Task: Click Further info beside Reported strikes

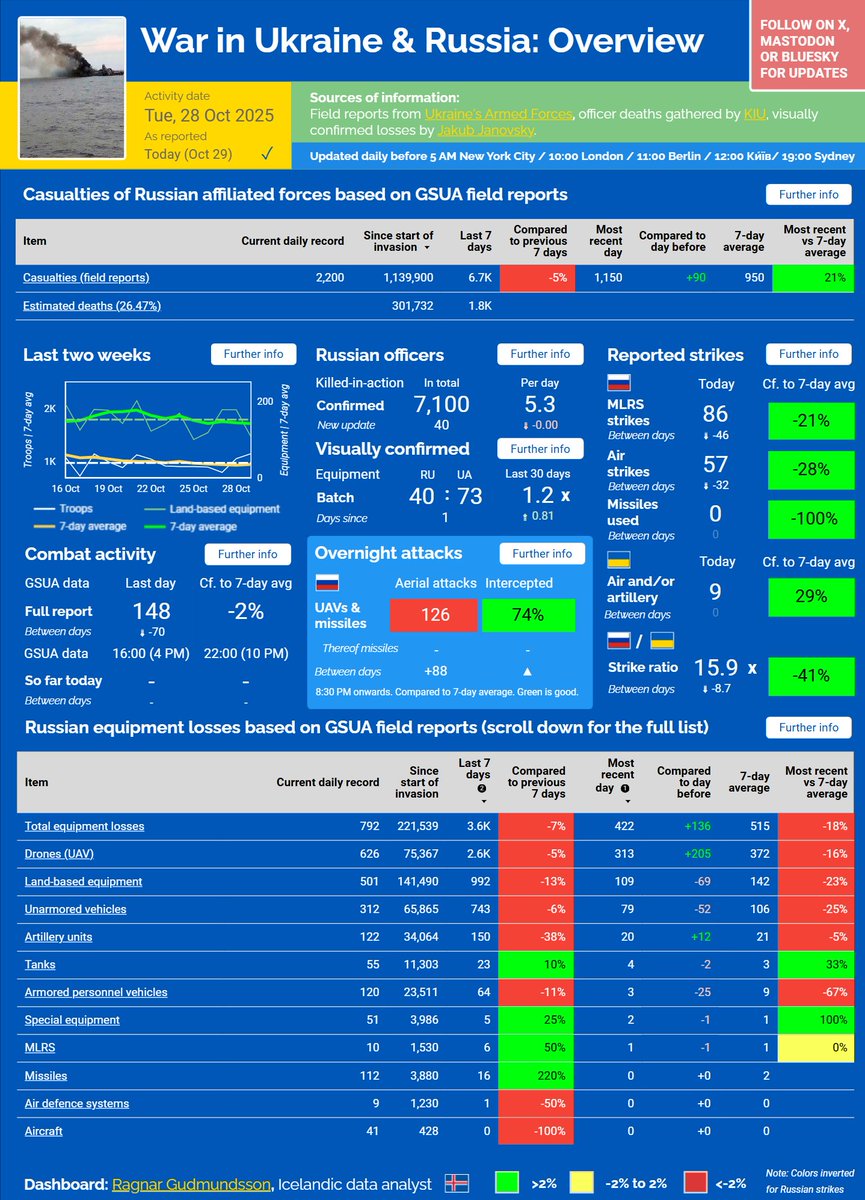Action: 808,354
